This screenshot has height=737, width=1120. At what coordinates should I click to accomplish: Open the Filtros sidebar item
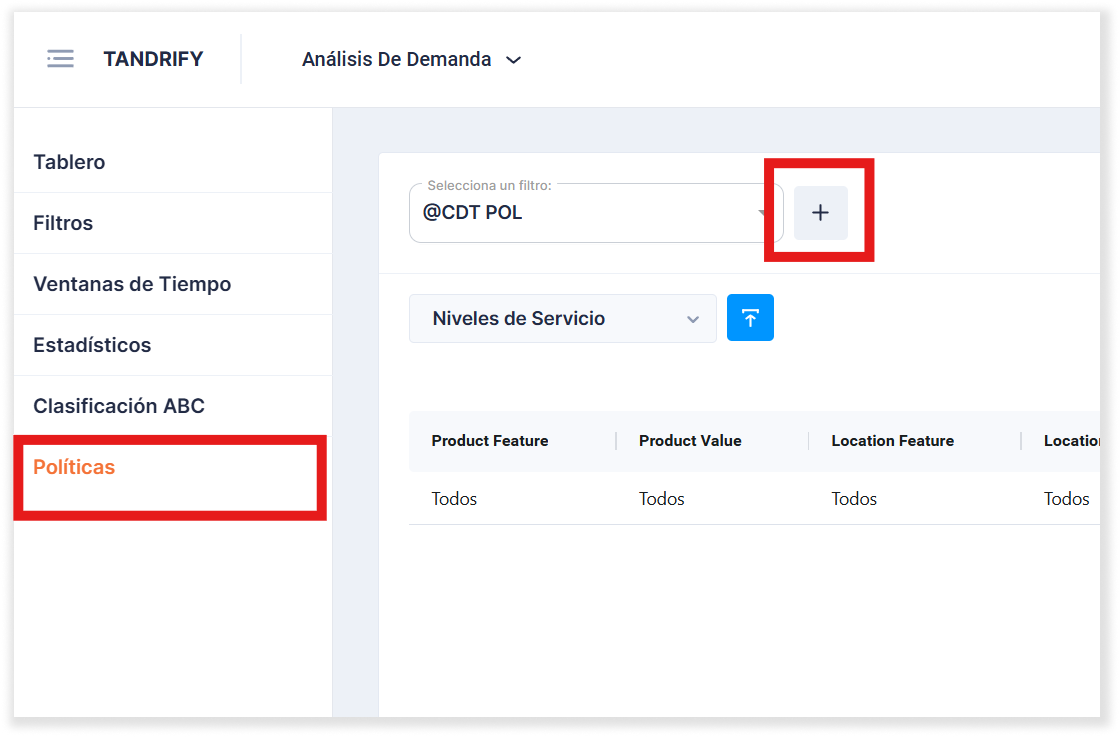[63, 223]
